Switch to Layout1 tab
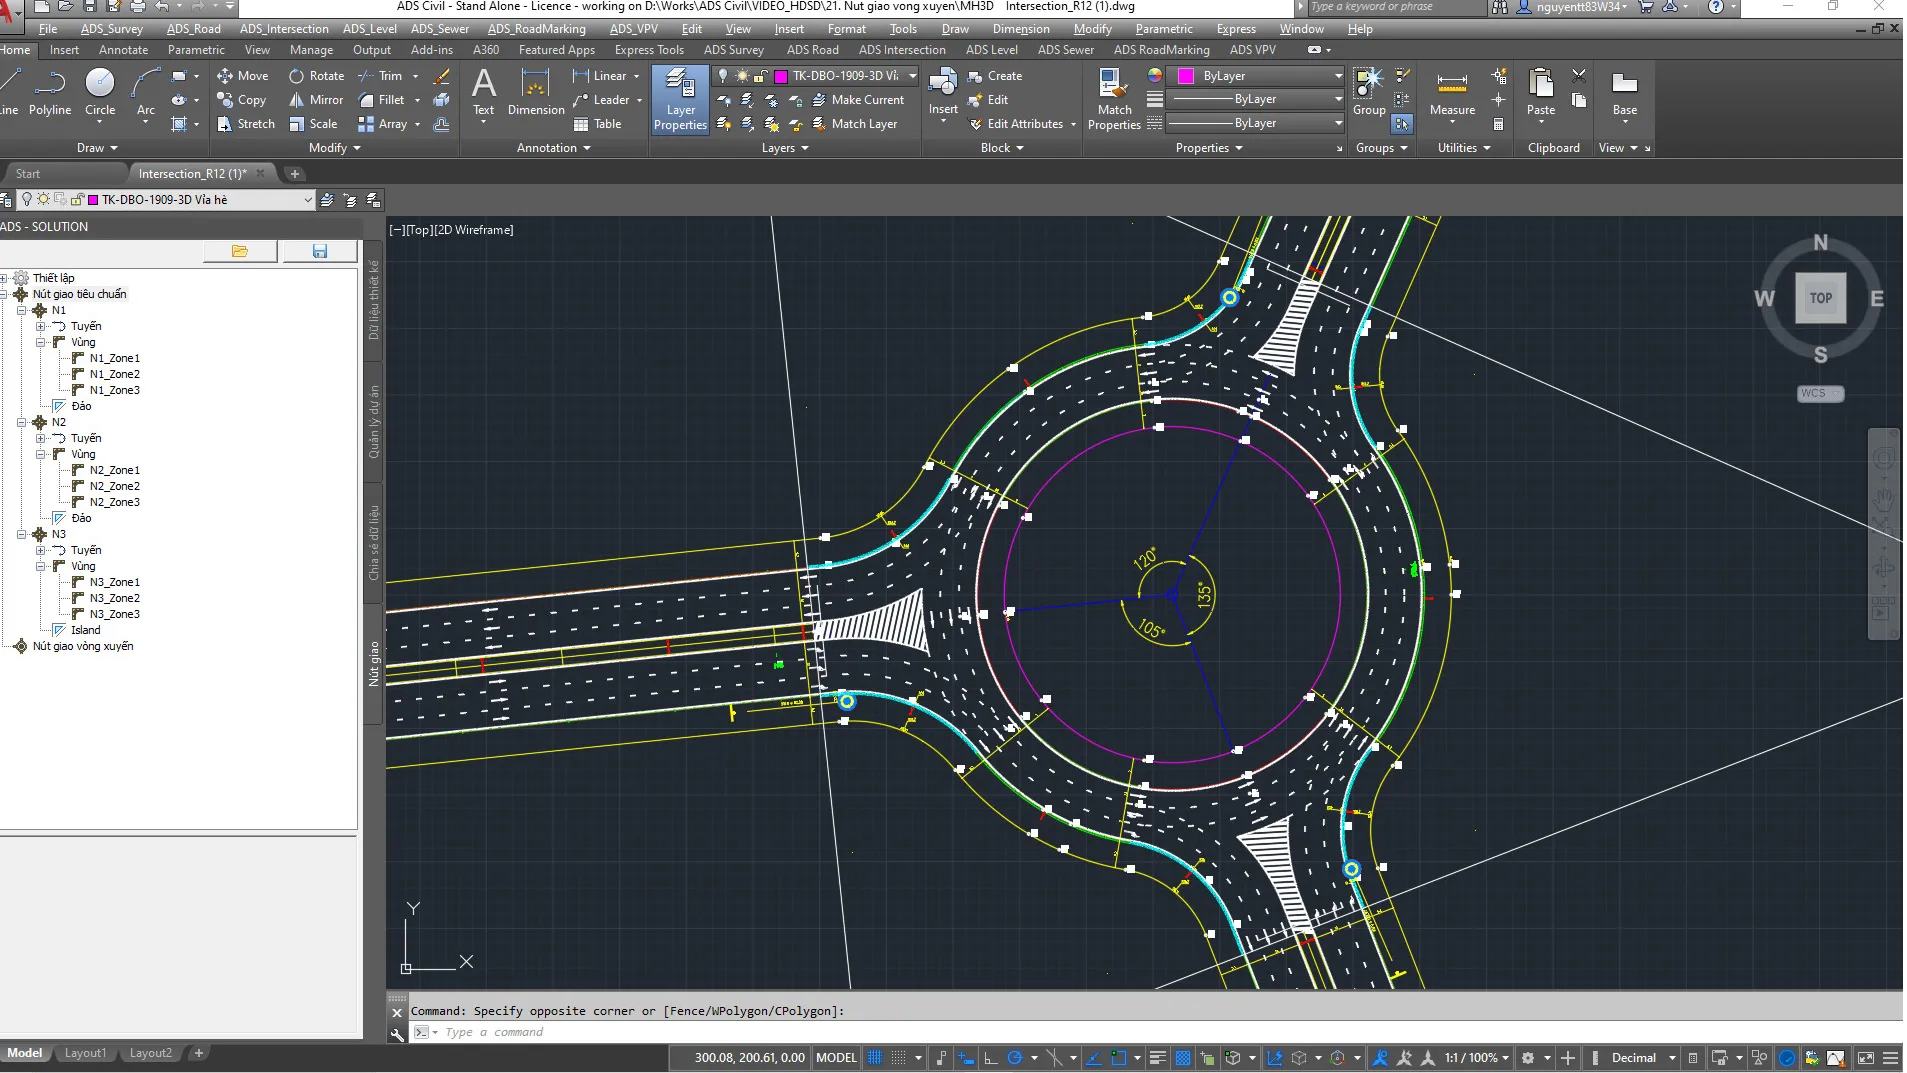 [85, 1053]
